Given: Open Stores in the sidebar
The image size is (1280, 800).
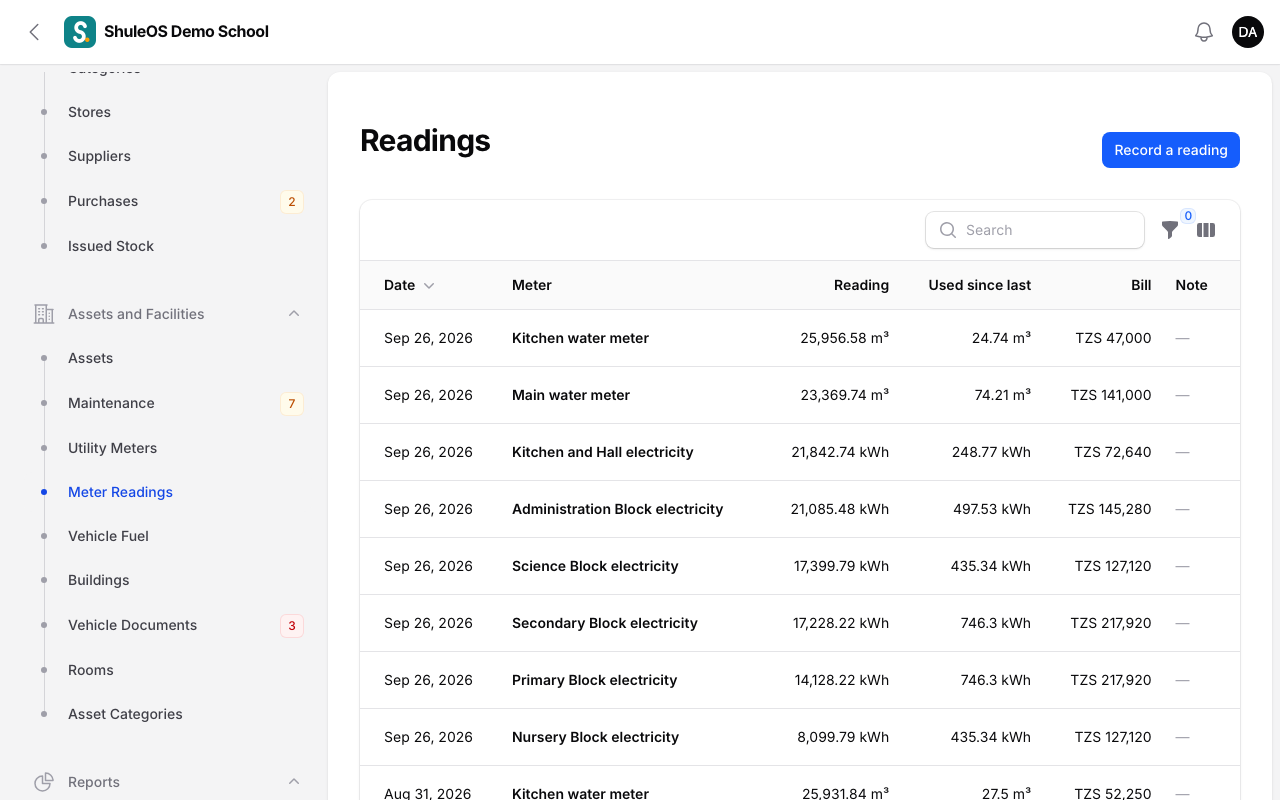Looking at the screenshot, I should [x=89, y=112].
